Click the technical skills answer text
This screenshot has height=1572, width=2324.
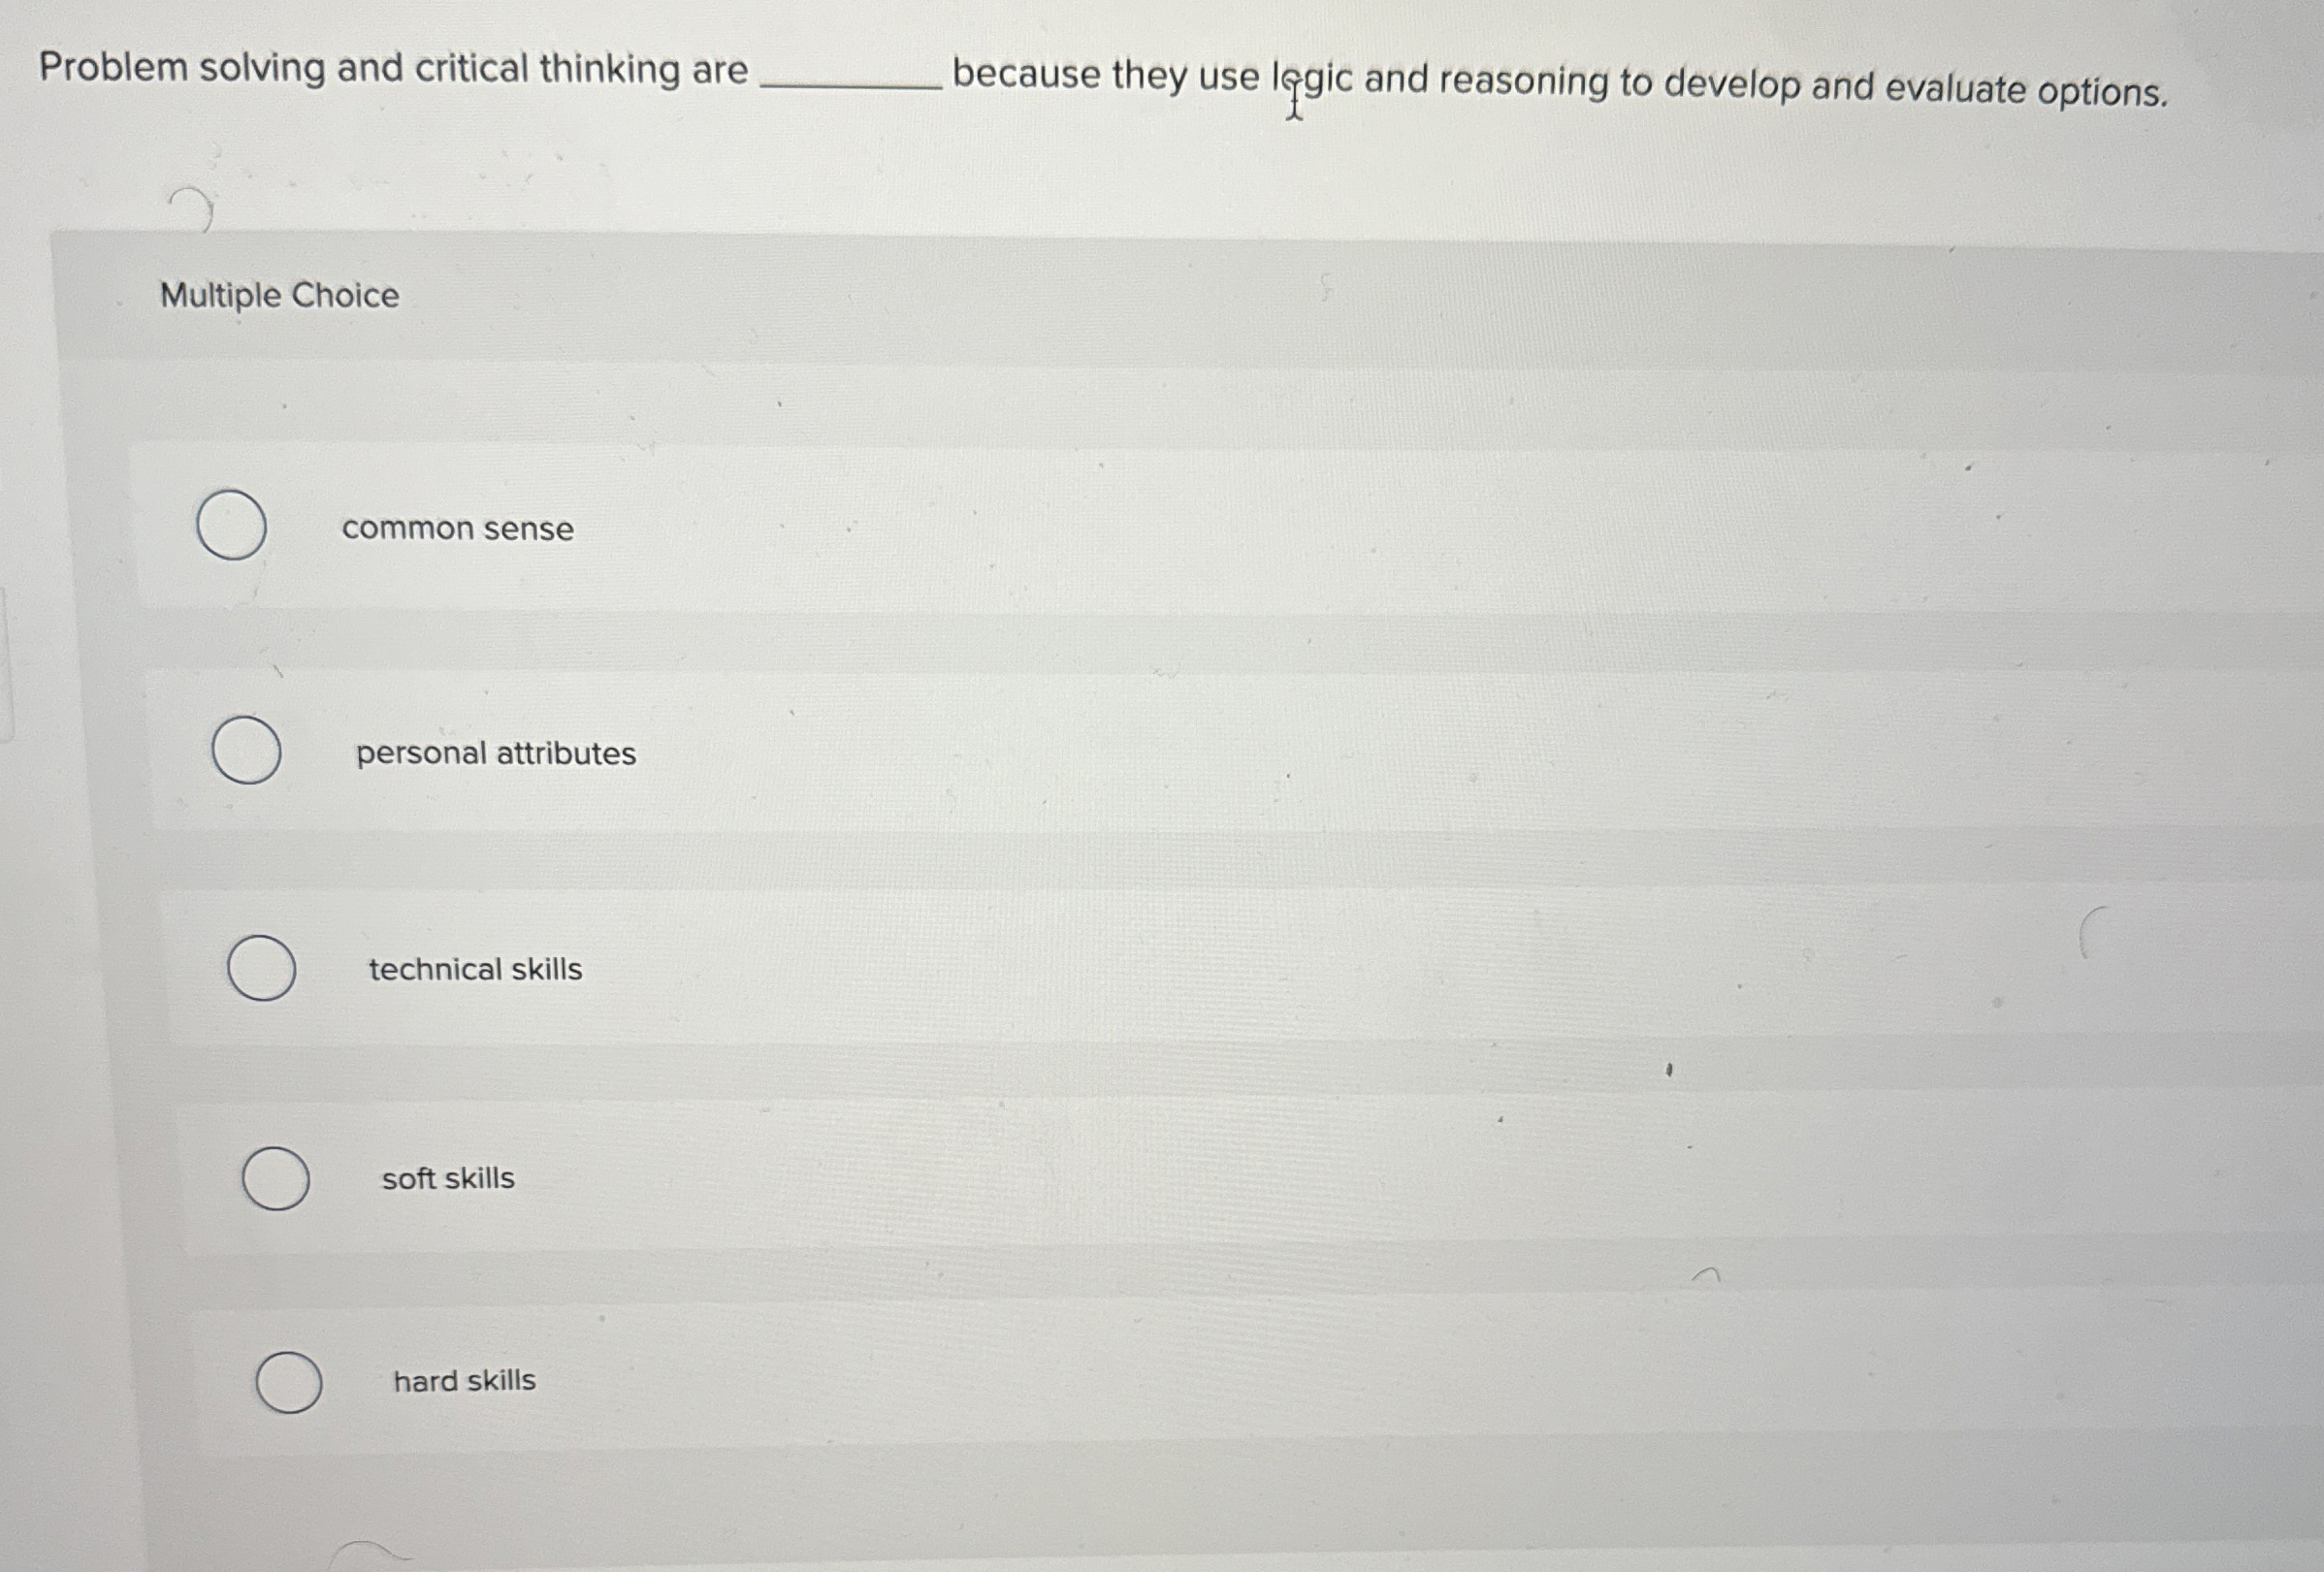pyautogui.click(x=474, y=968)
